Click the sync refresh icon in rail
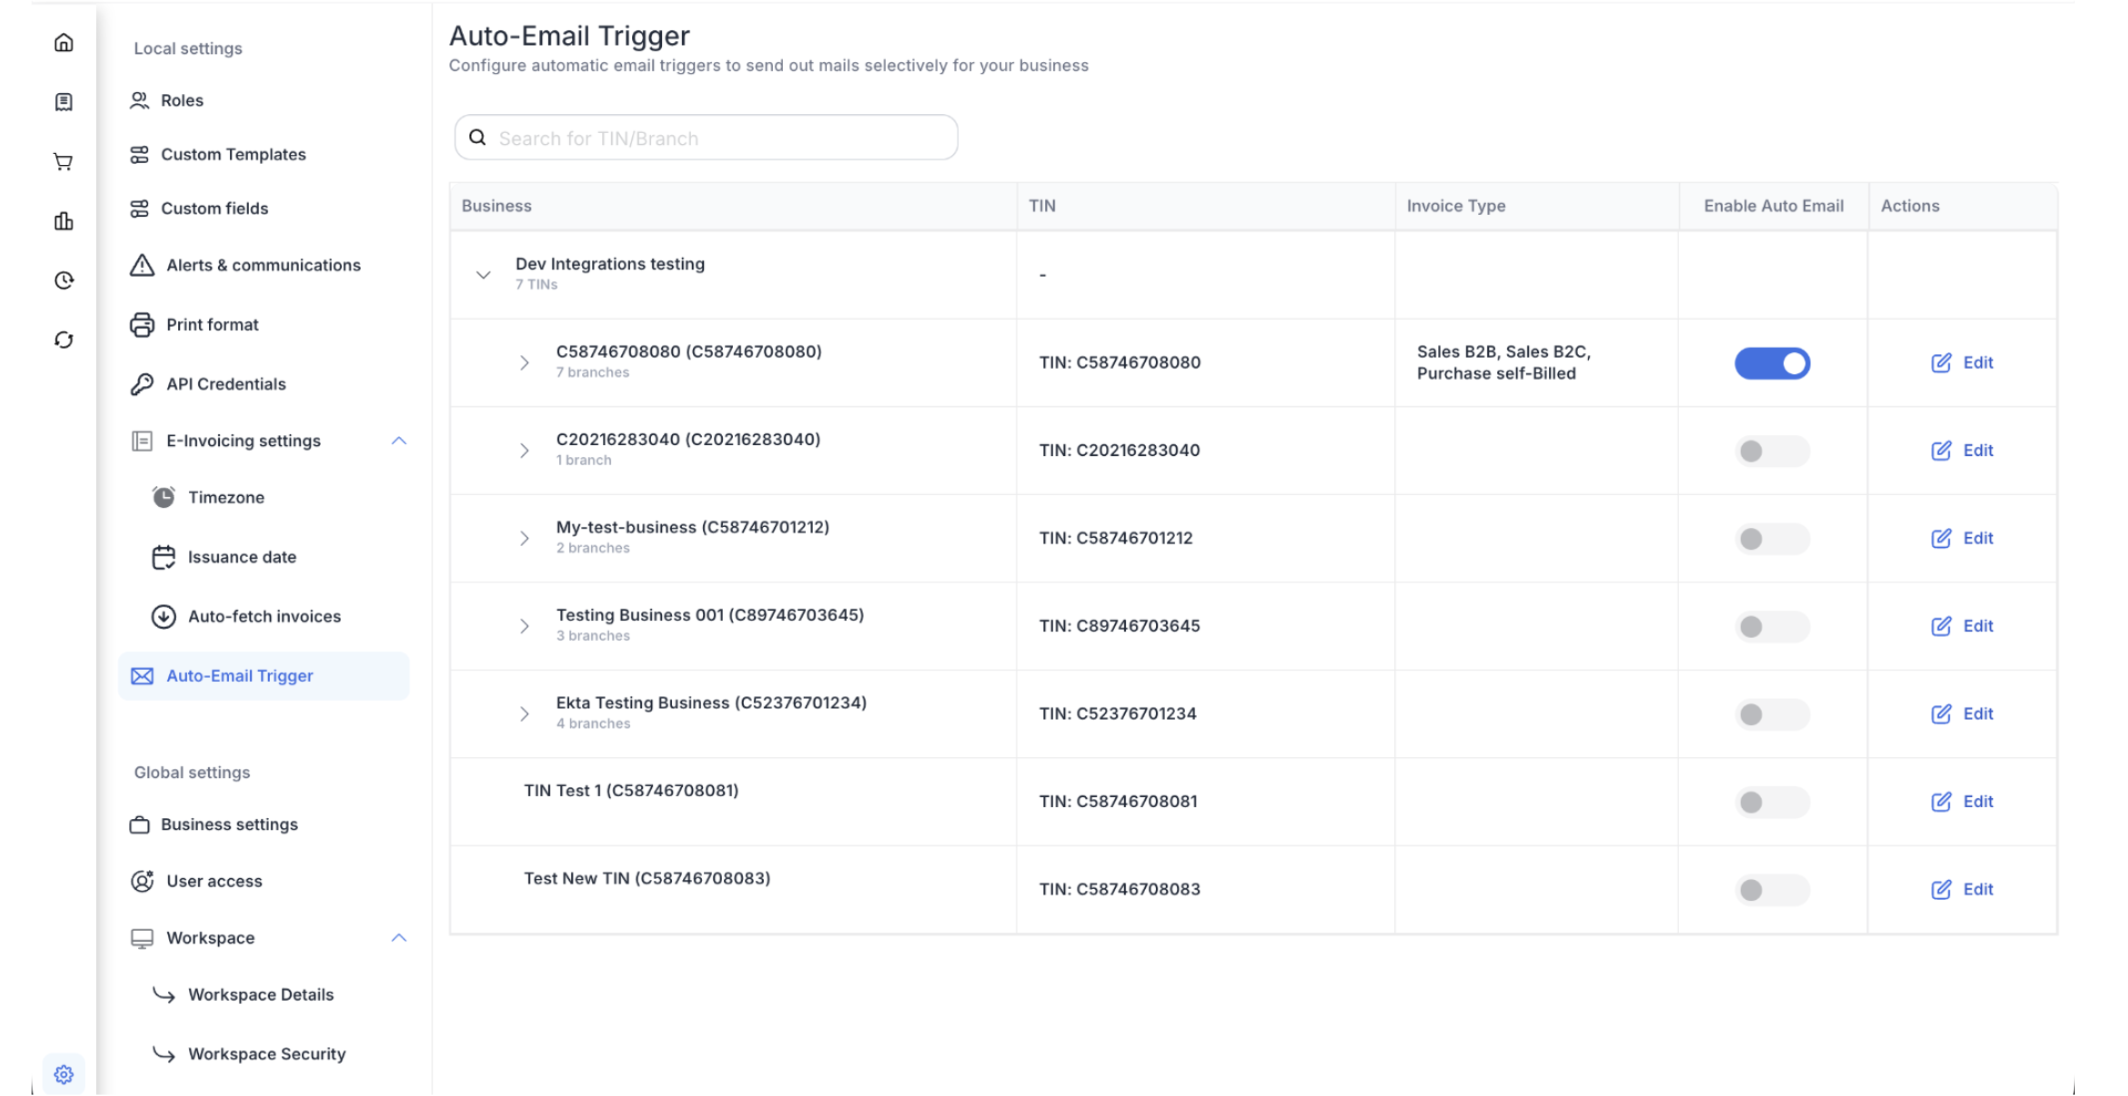Viewport: 2128px width, 1096px height. click(x=64, y=340)
